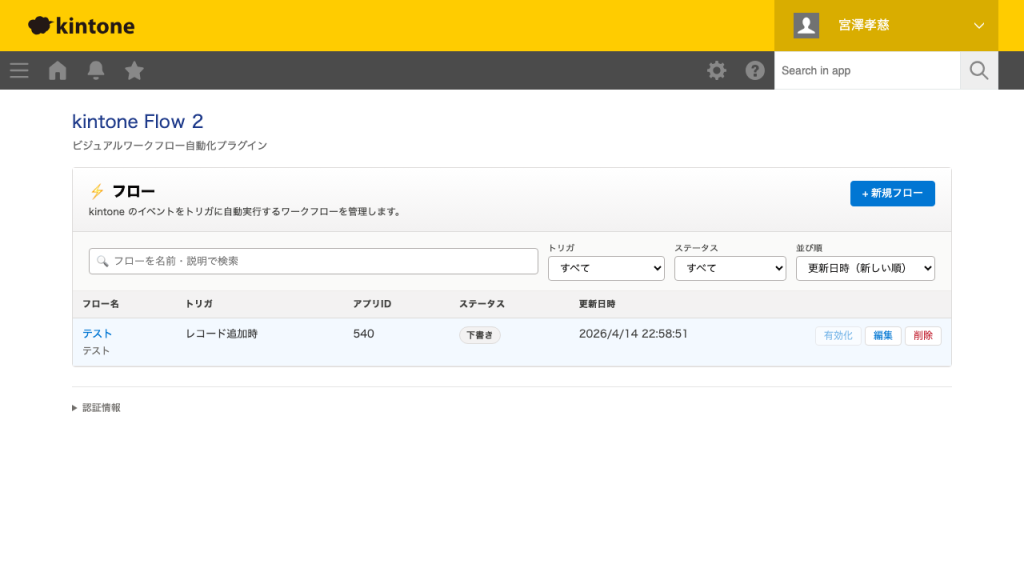Click the user profile avatar icon
This screenshot has width=1024, height=576.
click(806, 26)
